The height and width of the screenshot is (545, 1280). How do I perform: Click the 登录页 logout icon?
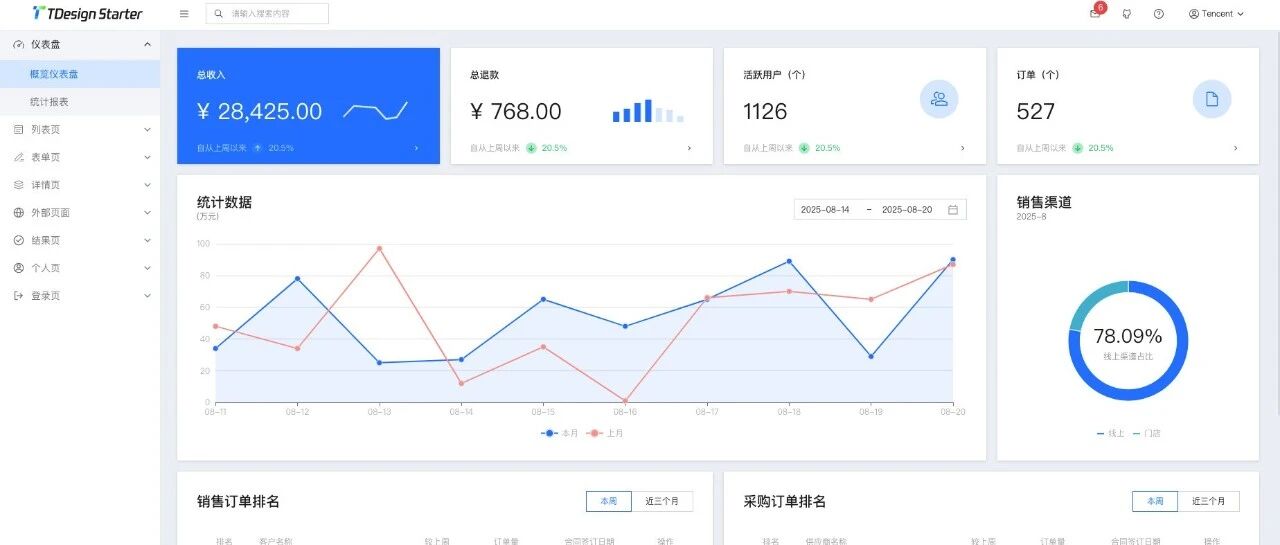(19, 296)
